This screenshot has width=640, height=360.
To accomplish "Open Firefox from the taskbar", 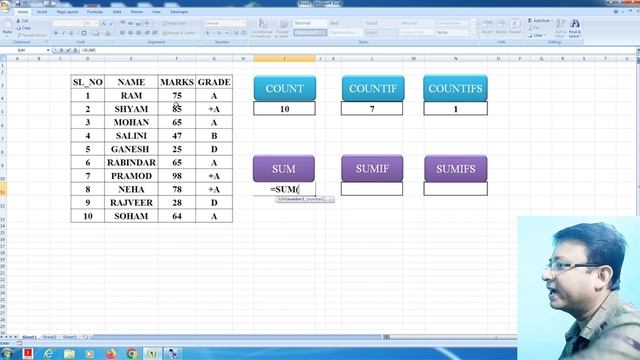I will [111, 353].
